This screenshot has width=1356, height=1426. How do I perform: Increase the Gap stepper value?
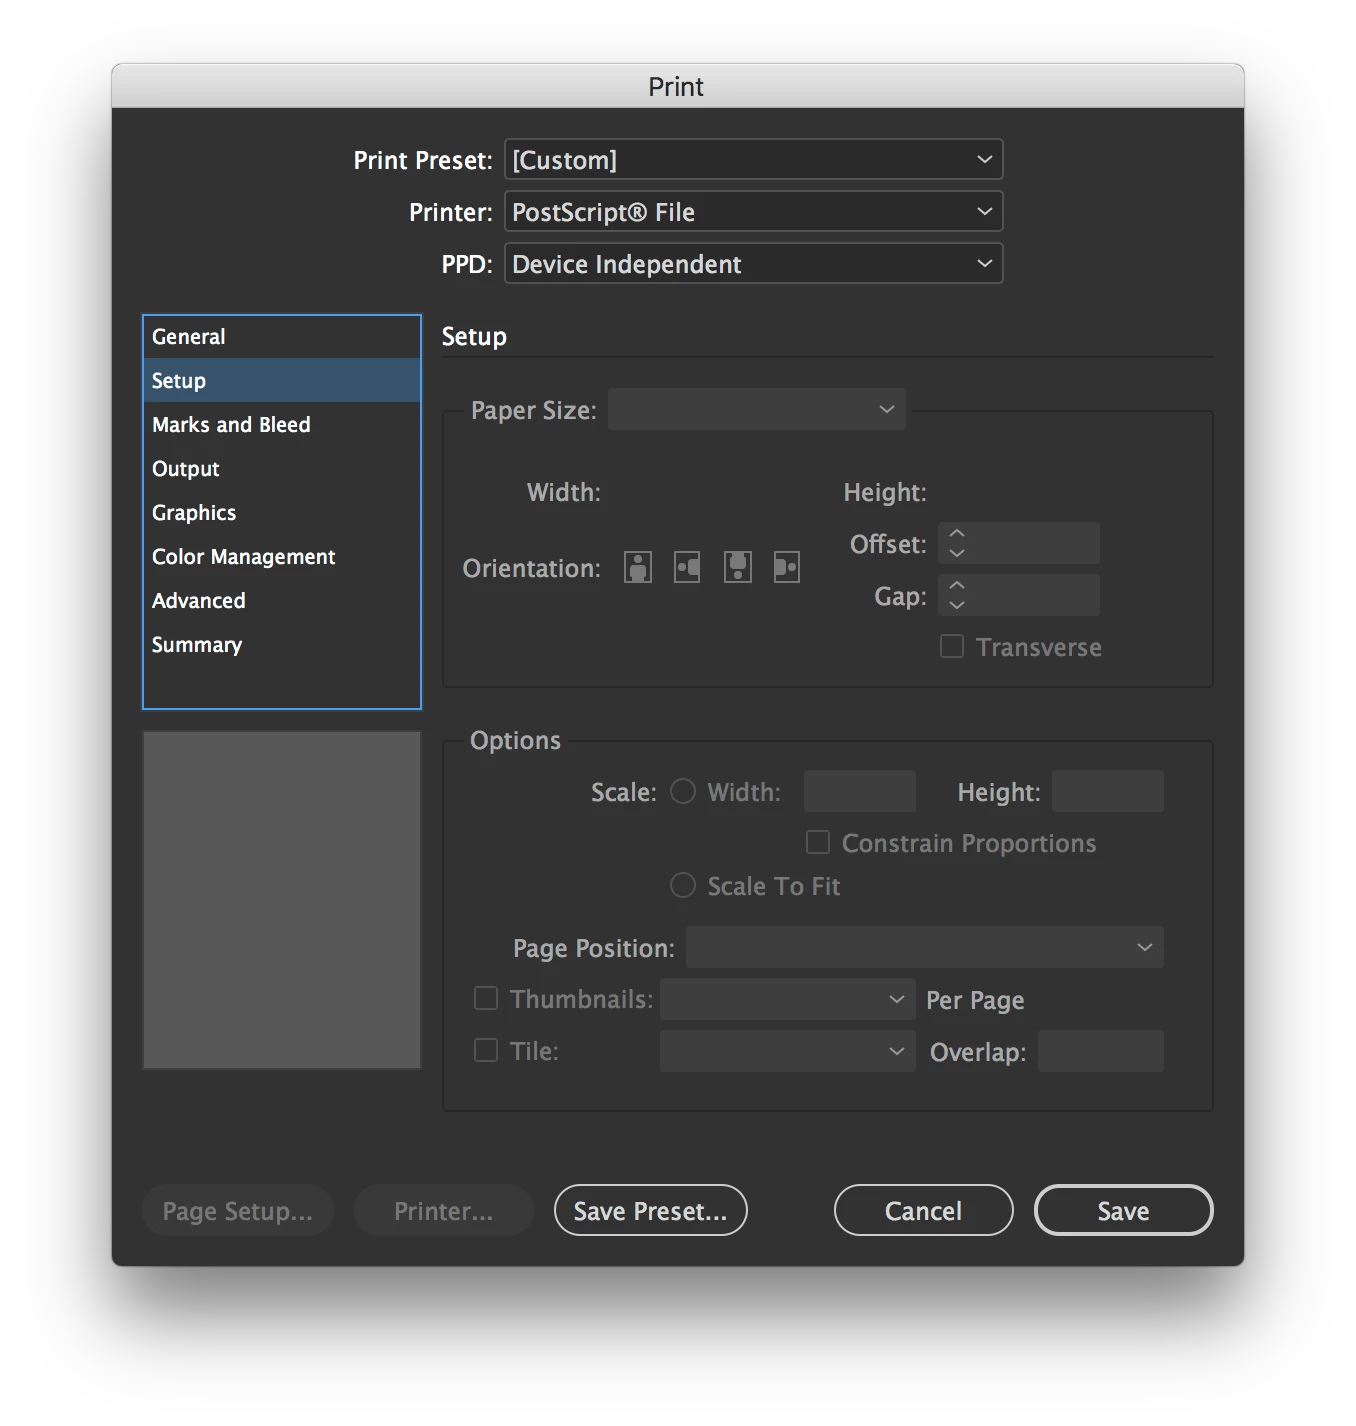pyautogui.click(x=957, y=585)
